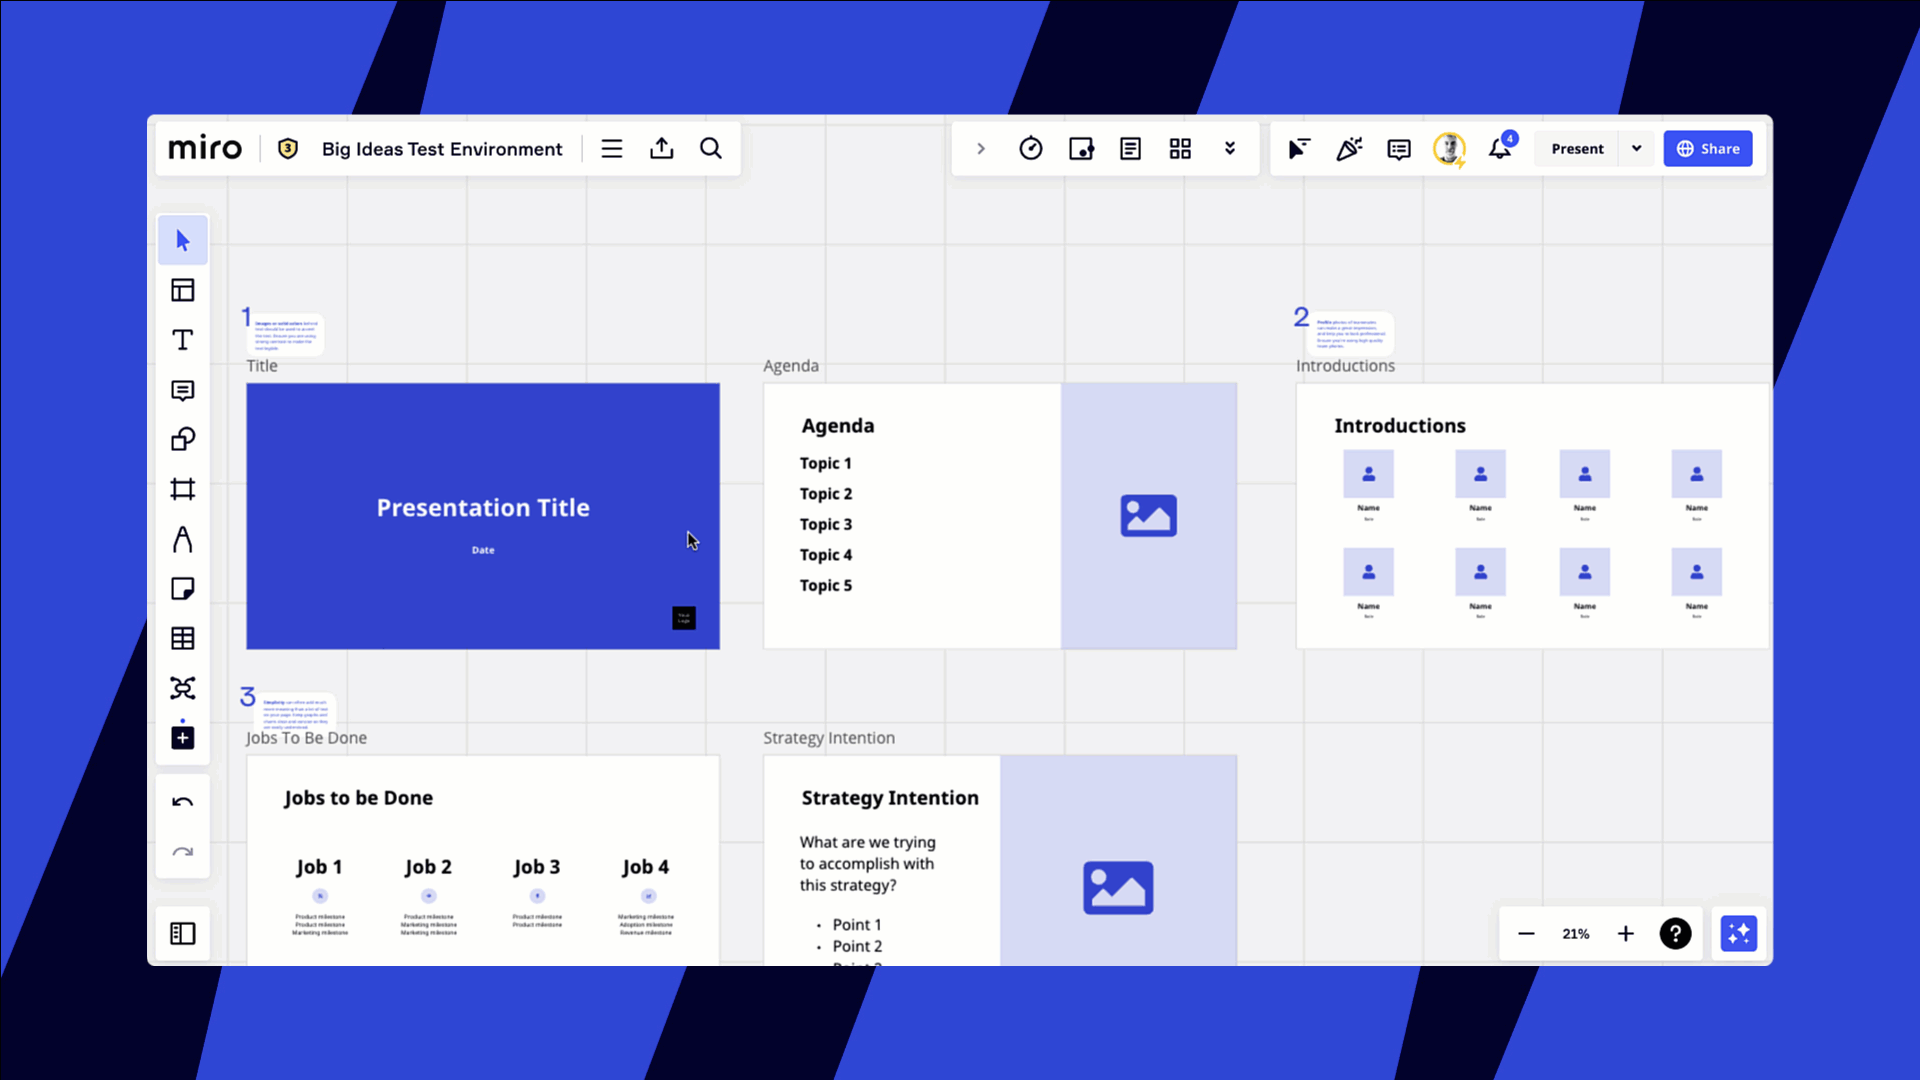
Task: Click the Present button
Action: pos(1577,149)
